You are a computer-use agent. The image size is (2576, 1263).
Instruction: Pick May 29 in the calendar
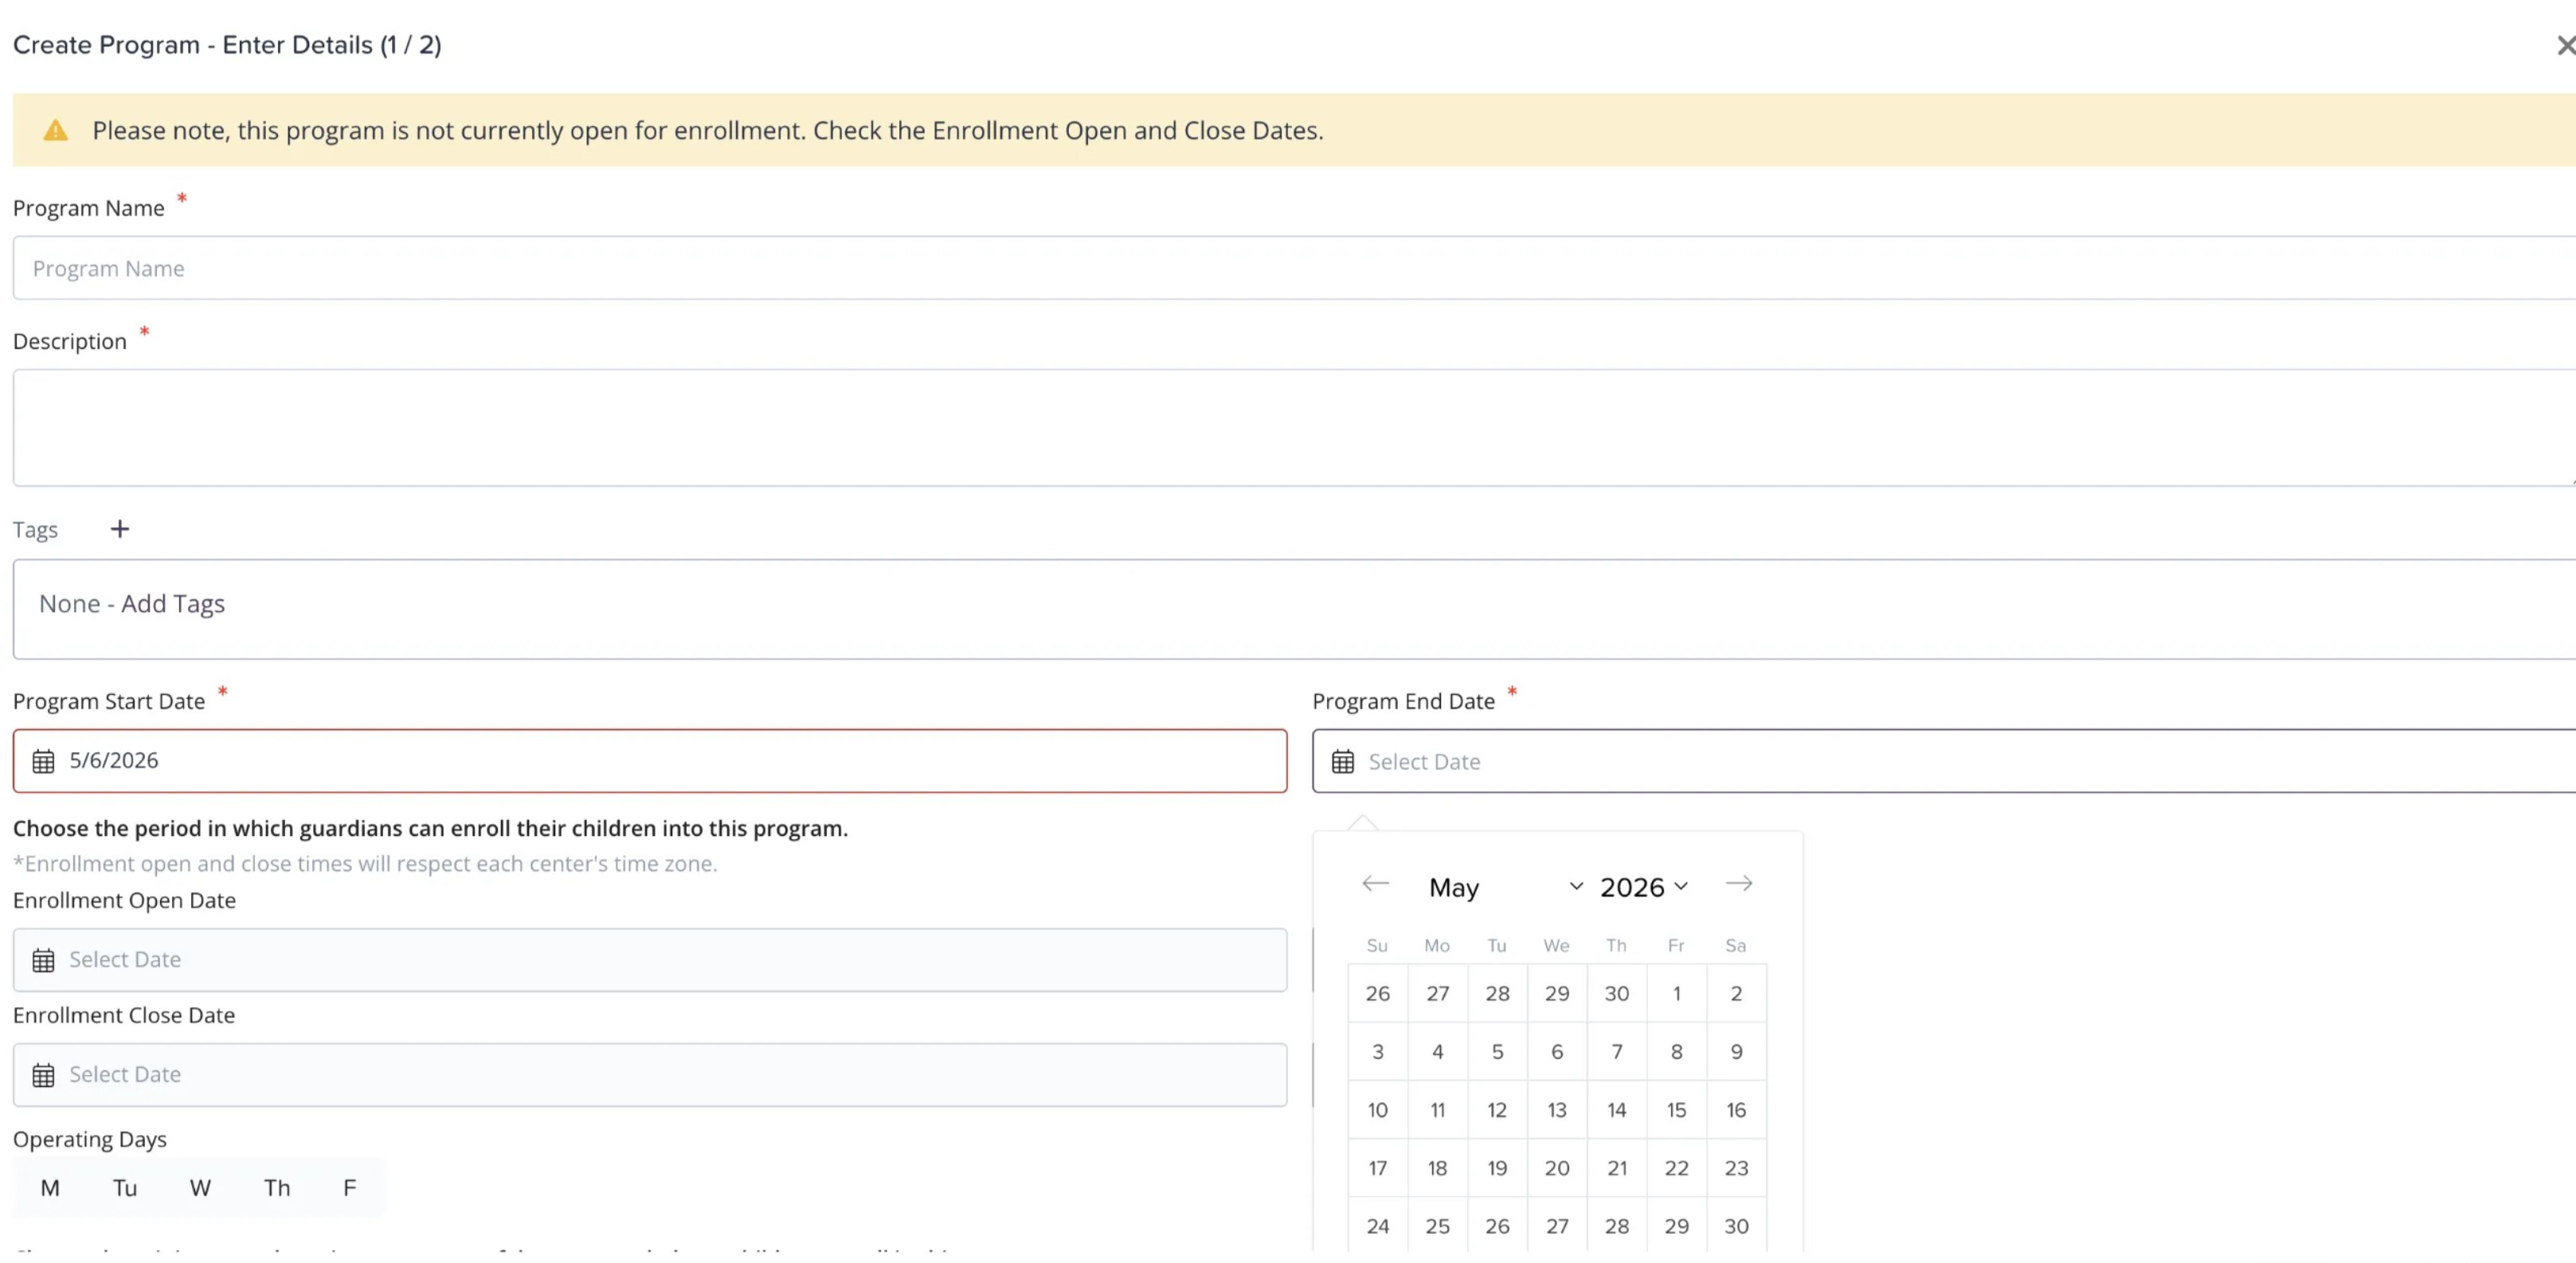click(x=1676, y=1226)
